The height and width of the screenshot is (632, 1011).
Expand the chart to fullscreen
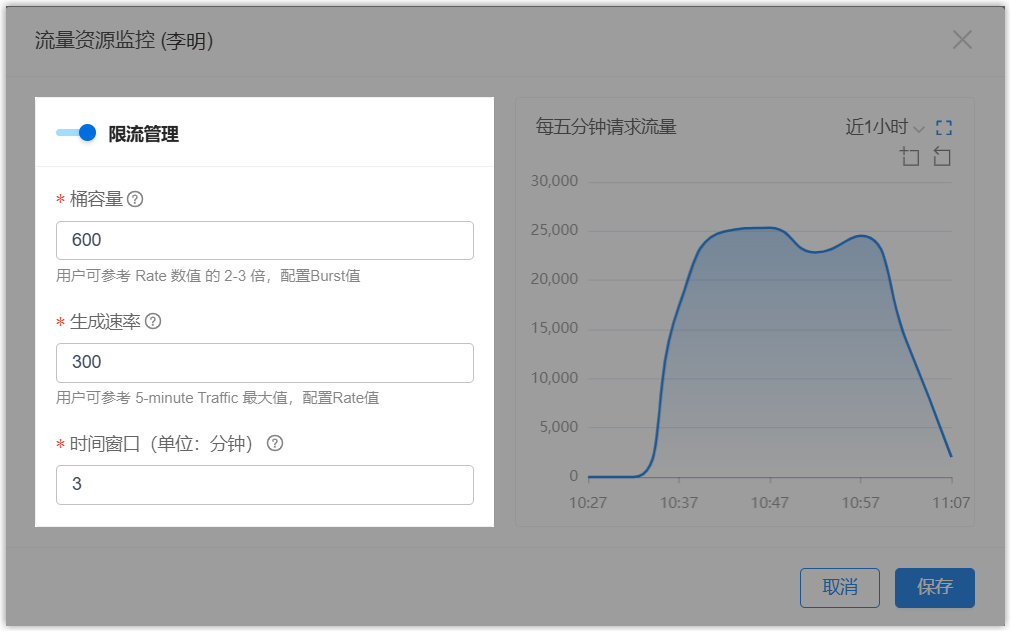[944, 128]
